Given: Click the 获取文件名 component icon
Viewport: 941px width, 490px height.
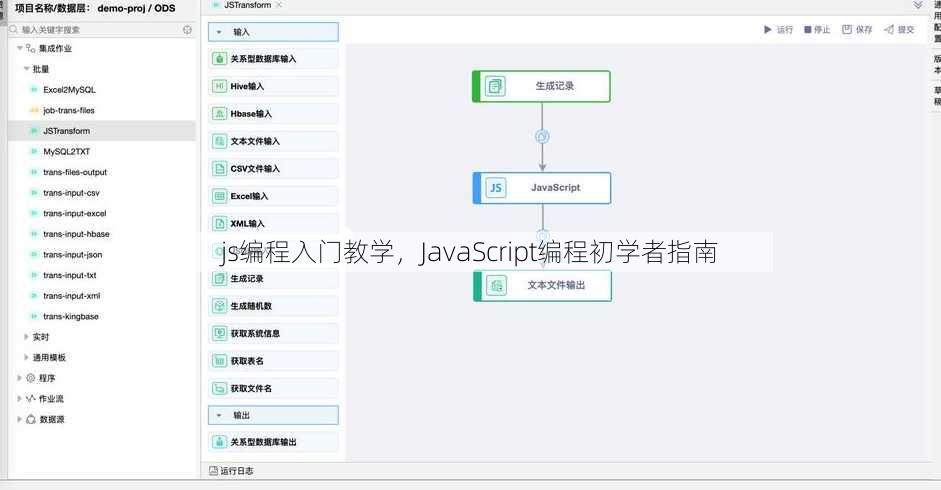Looking at the screenshot, I should point(220,389).
